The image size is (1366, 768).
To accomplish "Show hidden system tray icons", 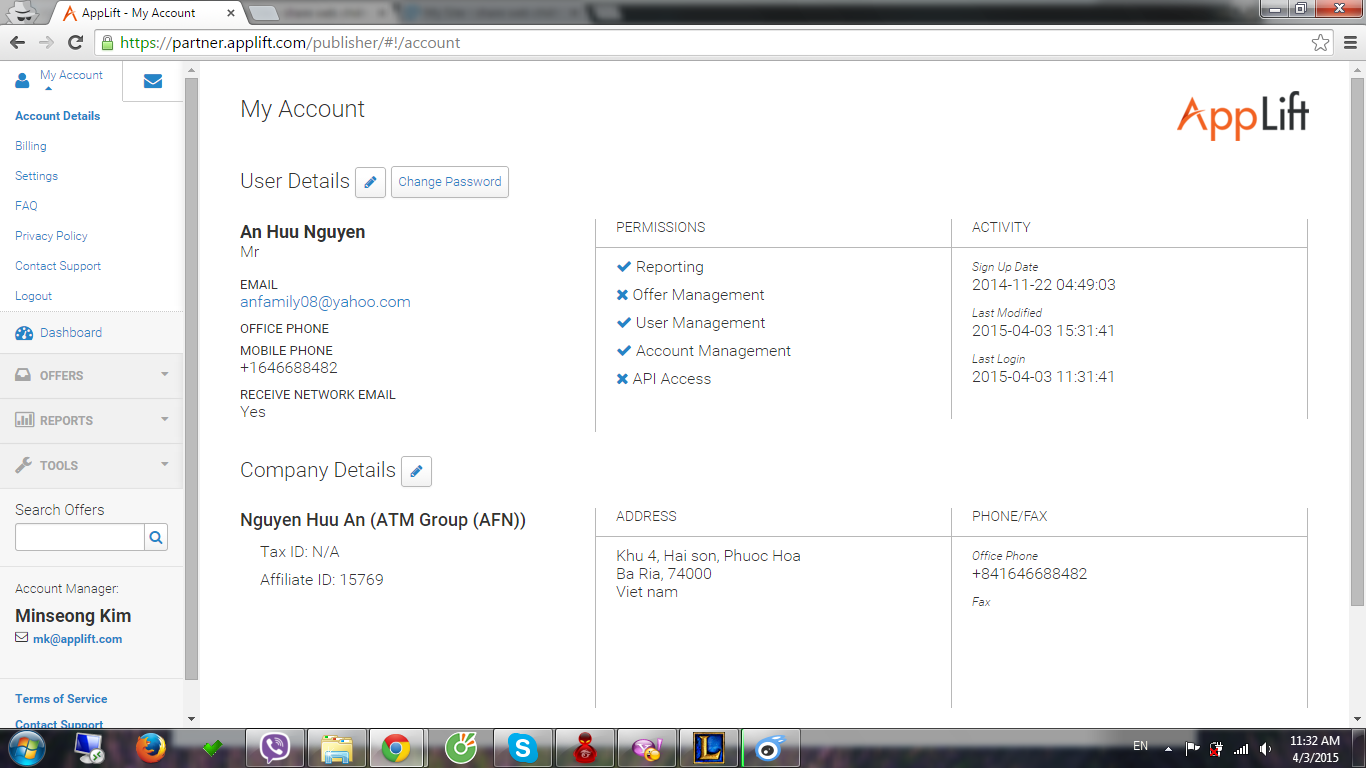I will pos(1168,748).
